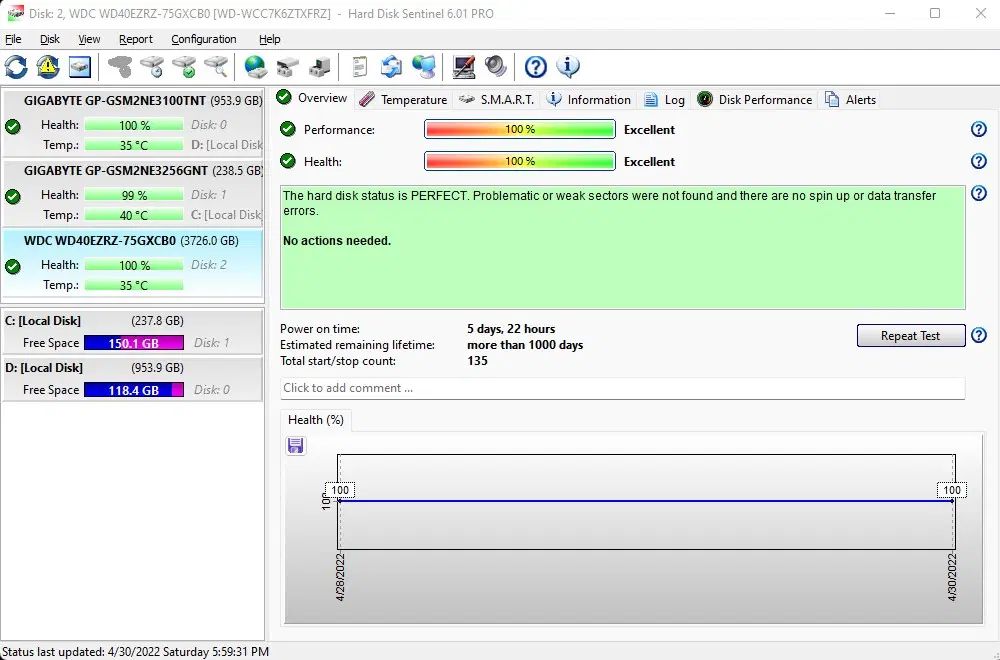This screenshot has width=1000, height=660.
Task: Click the help icon beside the status message
Action: (978, 193)
